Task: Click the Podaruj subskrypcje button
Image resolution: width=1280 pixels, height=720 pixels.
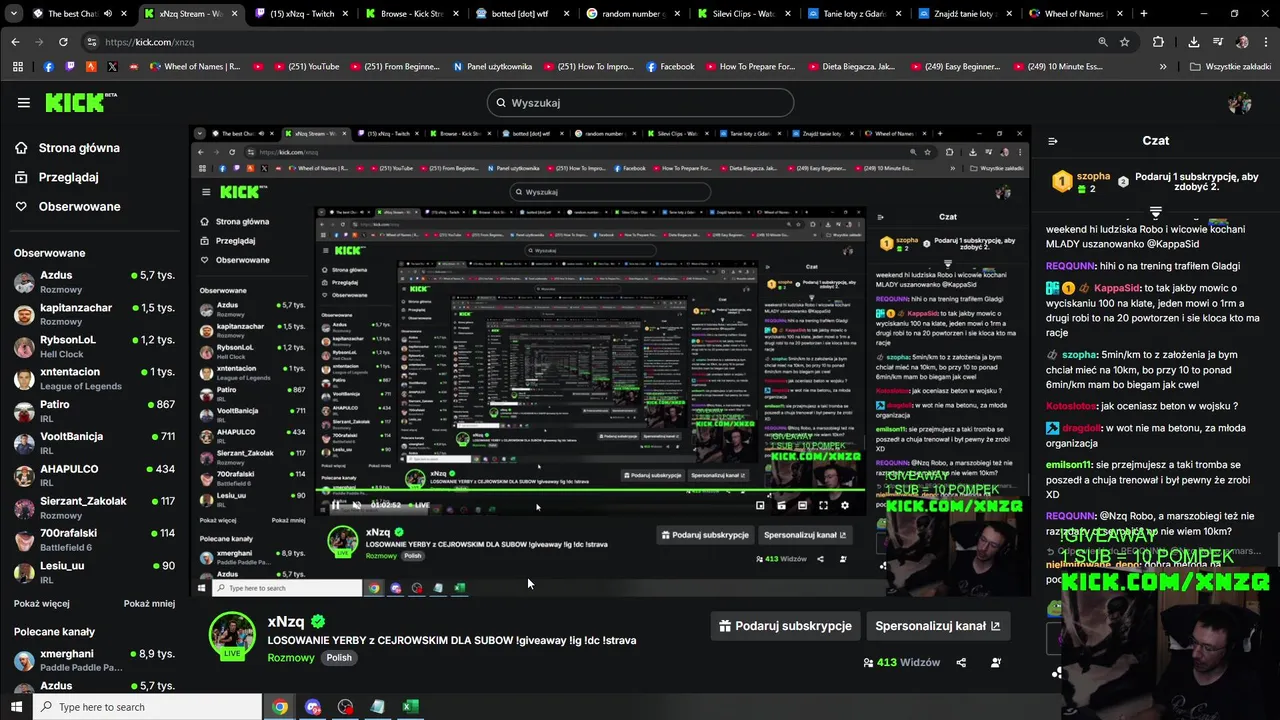Action: click(785, 626)
